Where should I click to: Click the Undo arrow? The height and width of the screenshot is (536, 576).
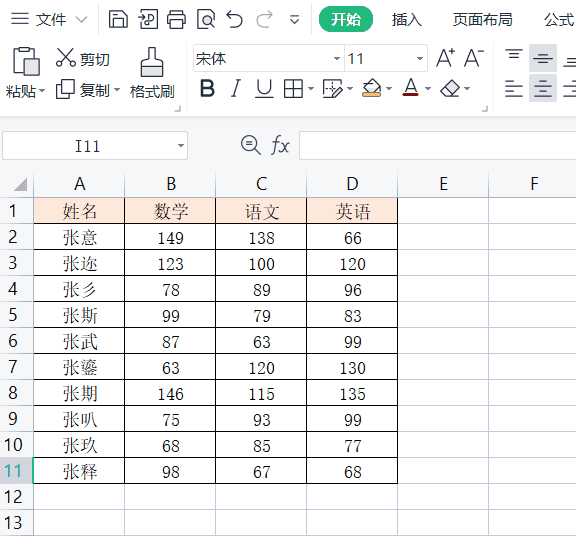(x=234, y=19)
